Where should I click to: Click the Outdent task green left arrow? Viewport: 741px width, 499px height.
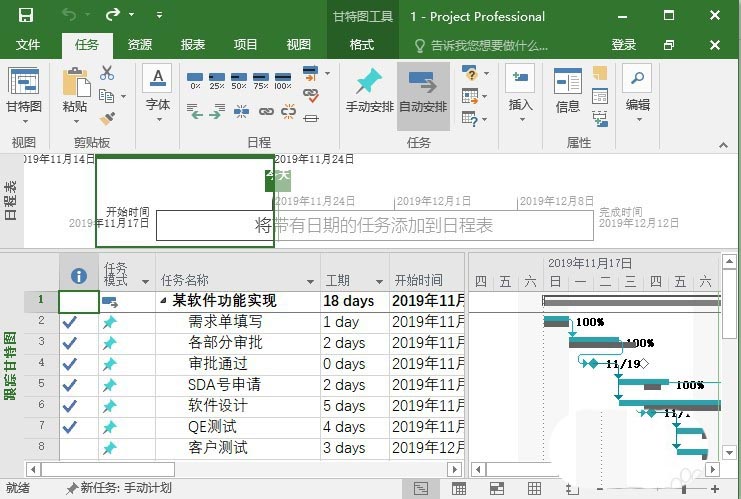195,111
